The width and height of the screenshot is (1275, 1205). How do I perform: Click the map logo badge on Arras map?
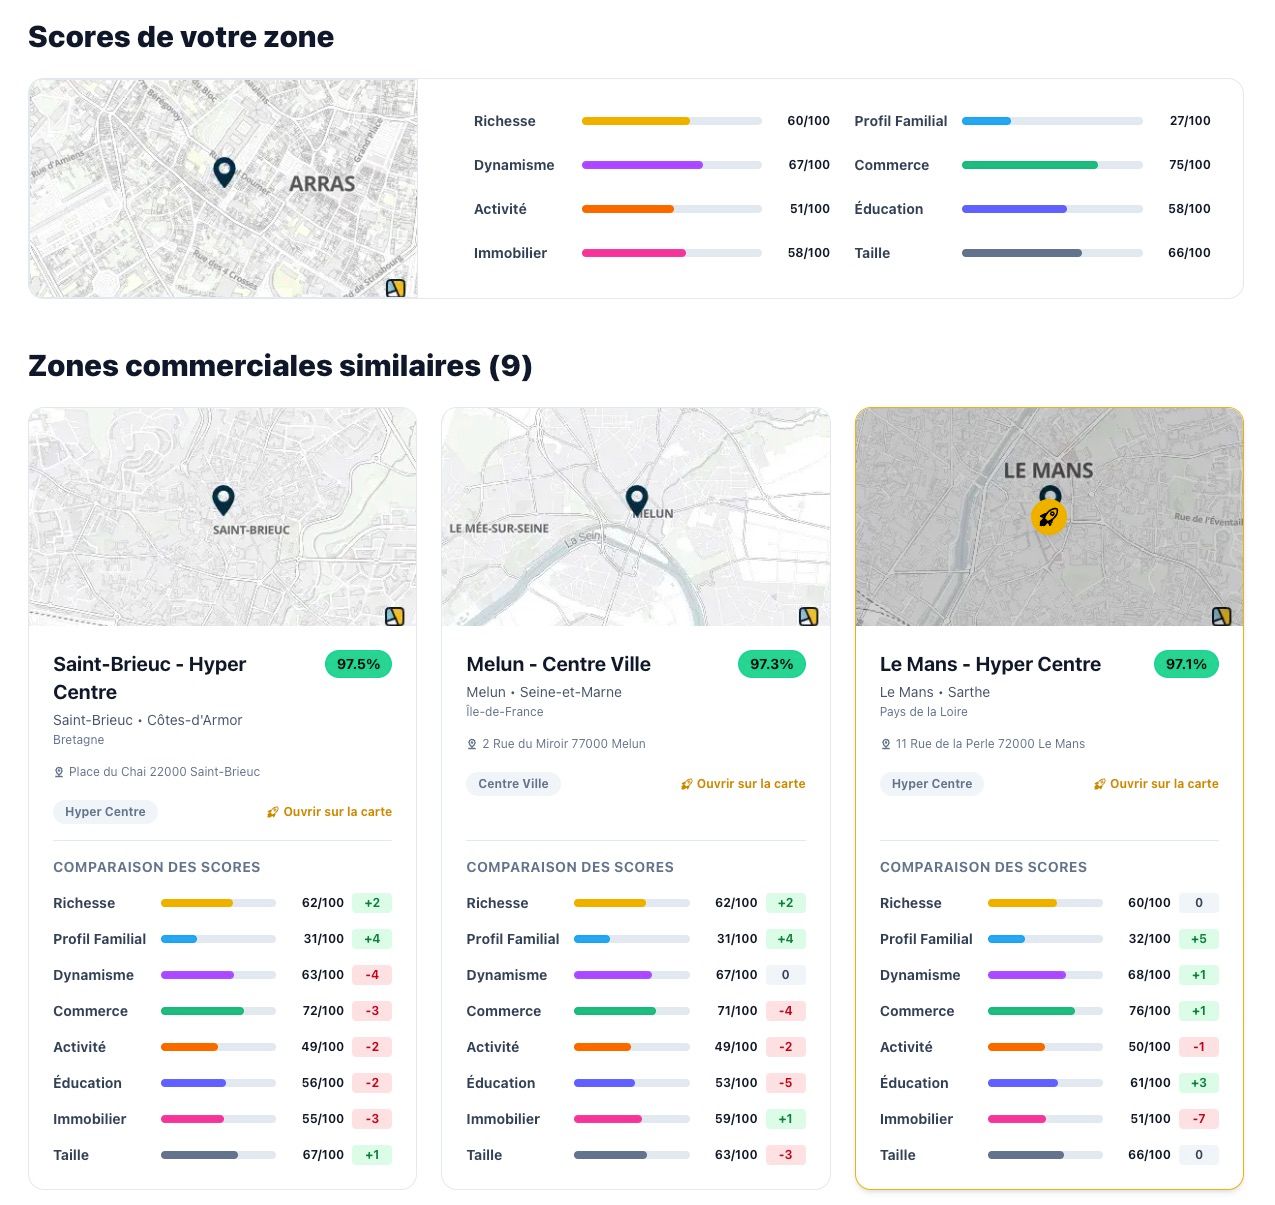pyautogui.click(x=395, y=288)
